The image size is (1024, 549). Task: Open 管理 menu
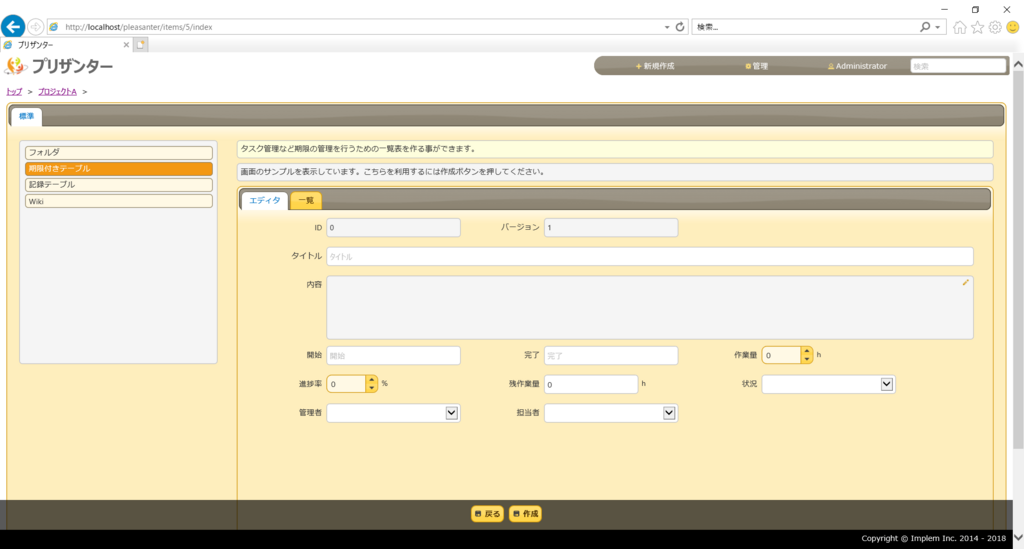pos(757,66)
